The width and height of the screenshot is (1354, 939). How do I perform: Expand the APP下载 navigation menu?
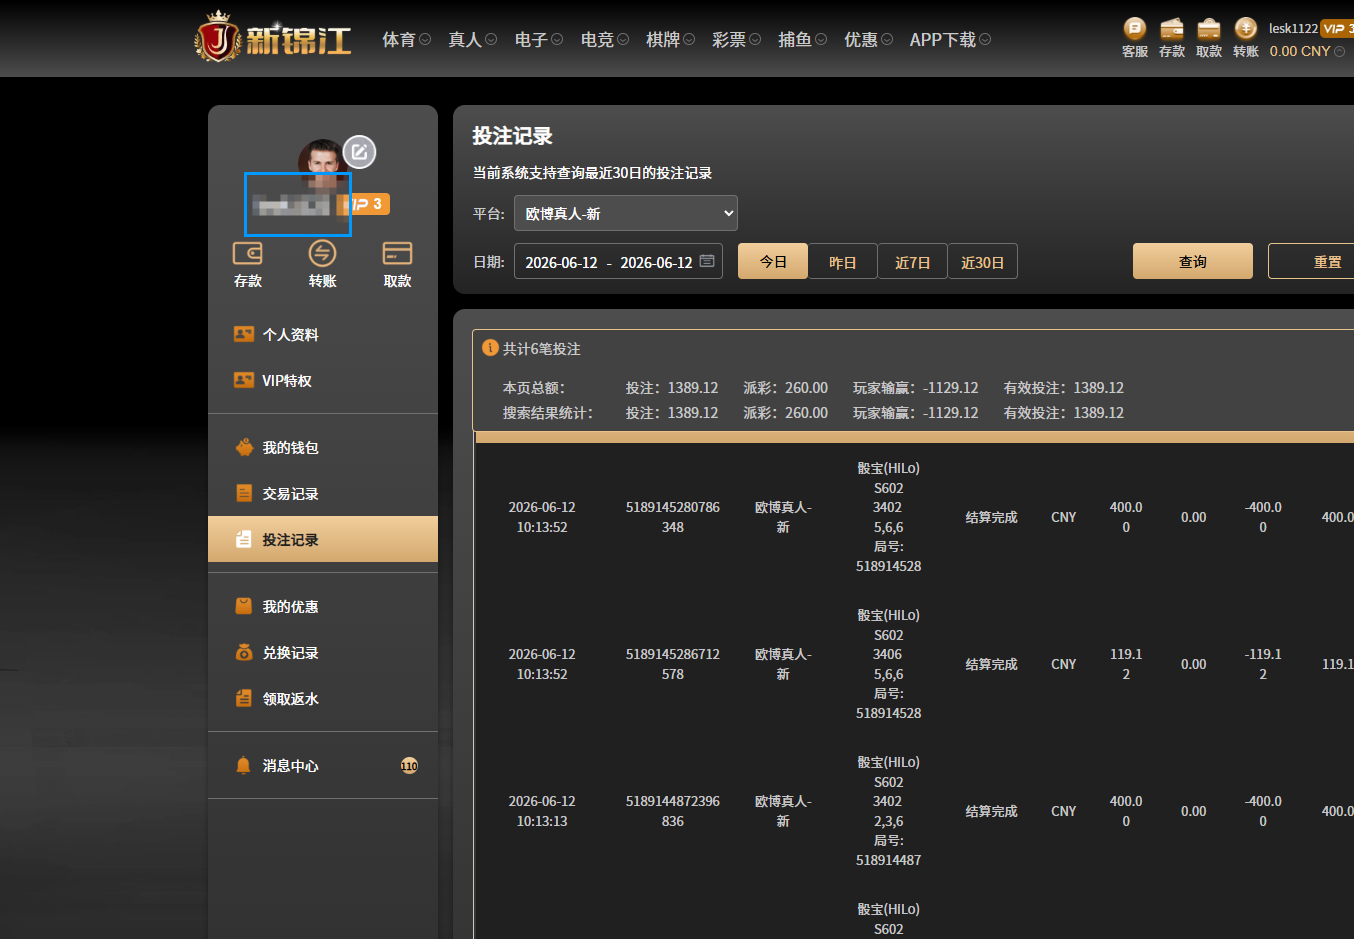[950, 39]
